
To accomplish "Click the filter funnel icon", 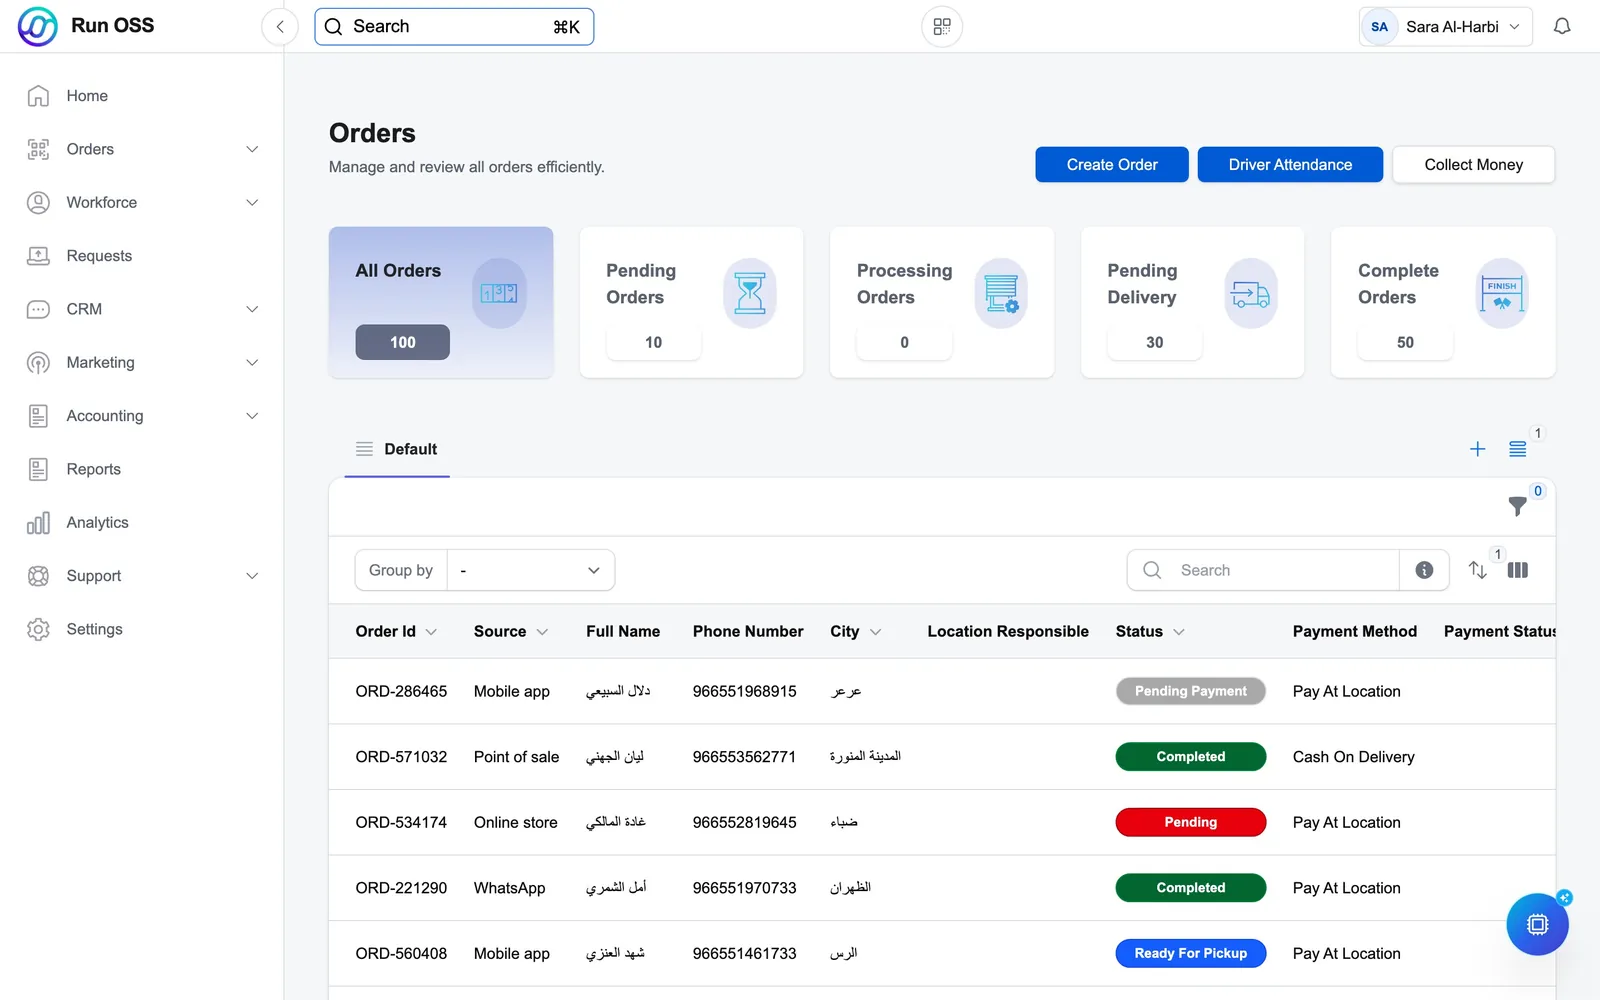I will [x=1517, y=506].
